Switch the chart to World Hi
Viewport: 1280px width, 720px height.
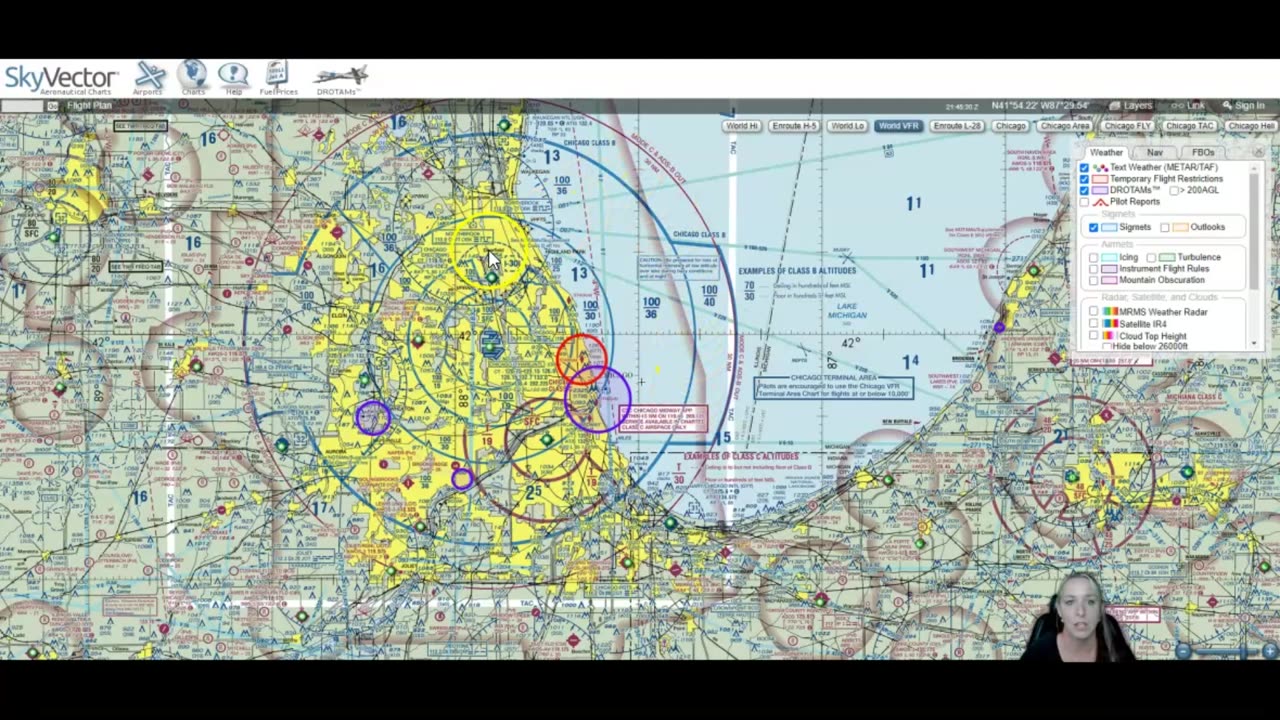742,126
